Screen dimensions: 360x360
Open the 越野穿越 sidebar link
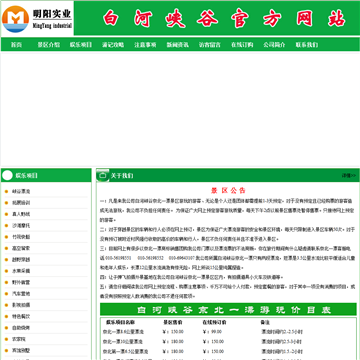21,260
